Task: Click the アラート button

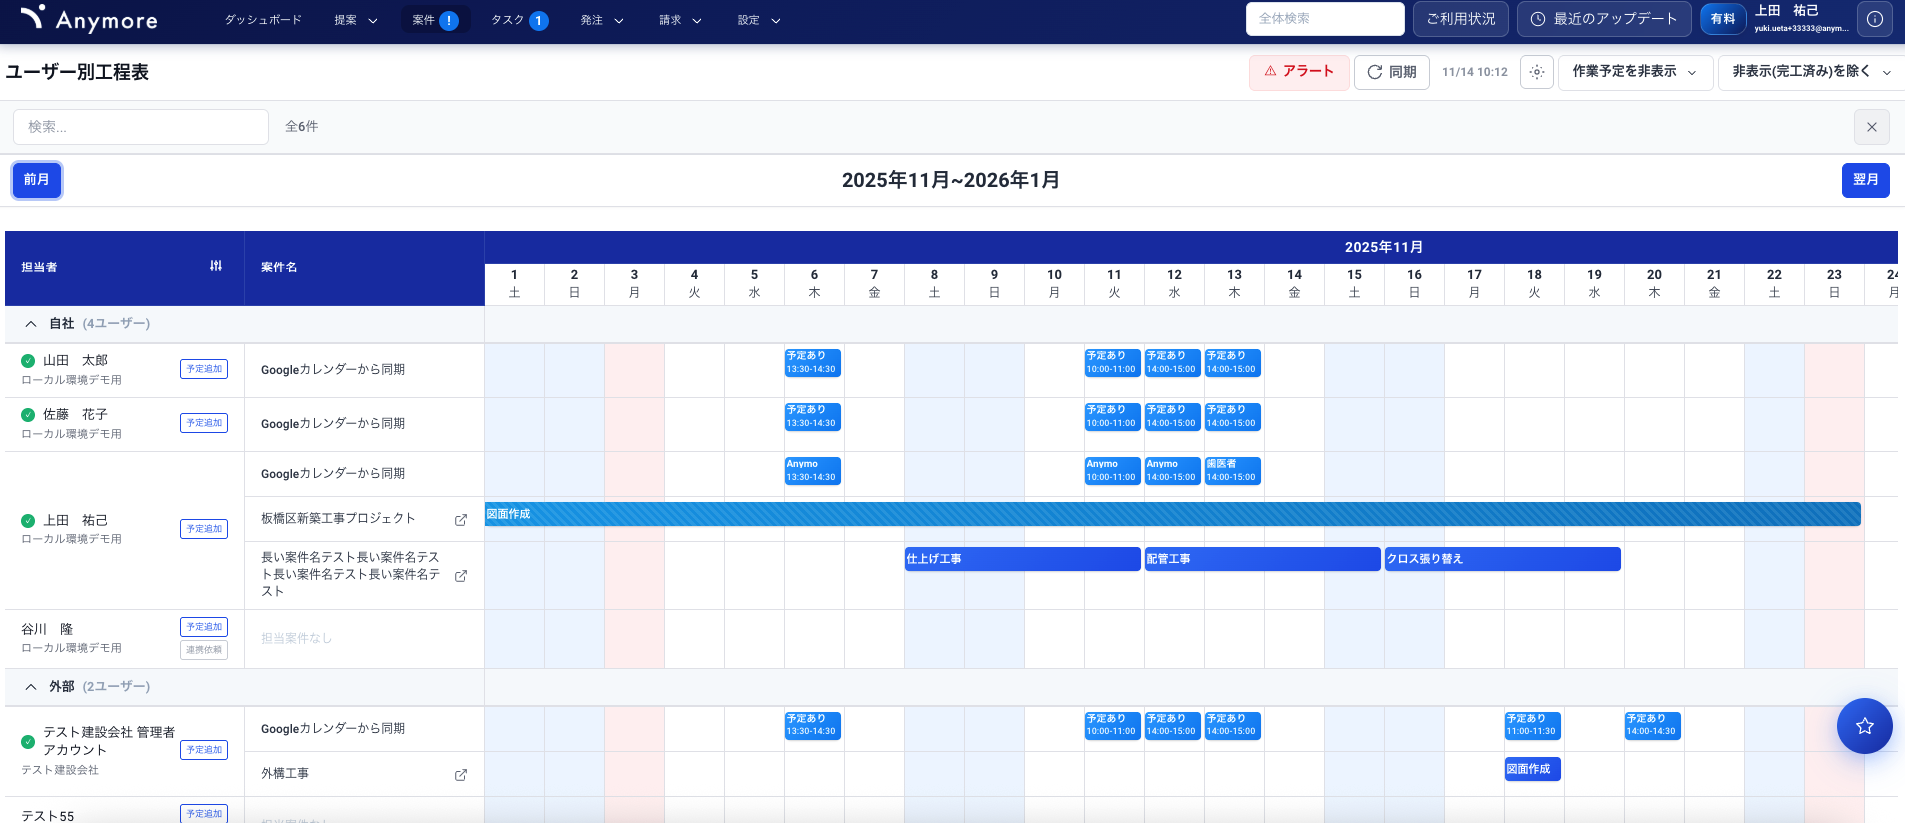Action: tap(1298, 72)
